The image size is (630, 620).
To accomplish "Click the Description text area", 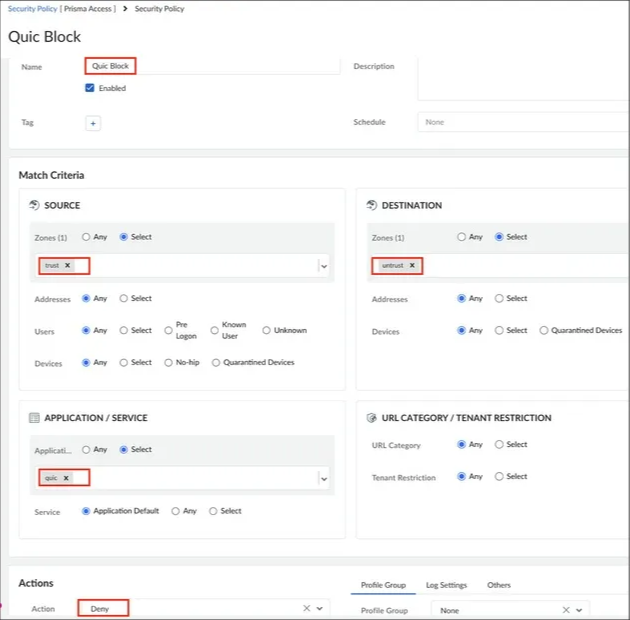I will (x=520, y=78).
